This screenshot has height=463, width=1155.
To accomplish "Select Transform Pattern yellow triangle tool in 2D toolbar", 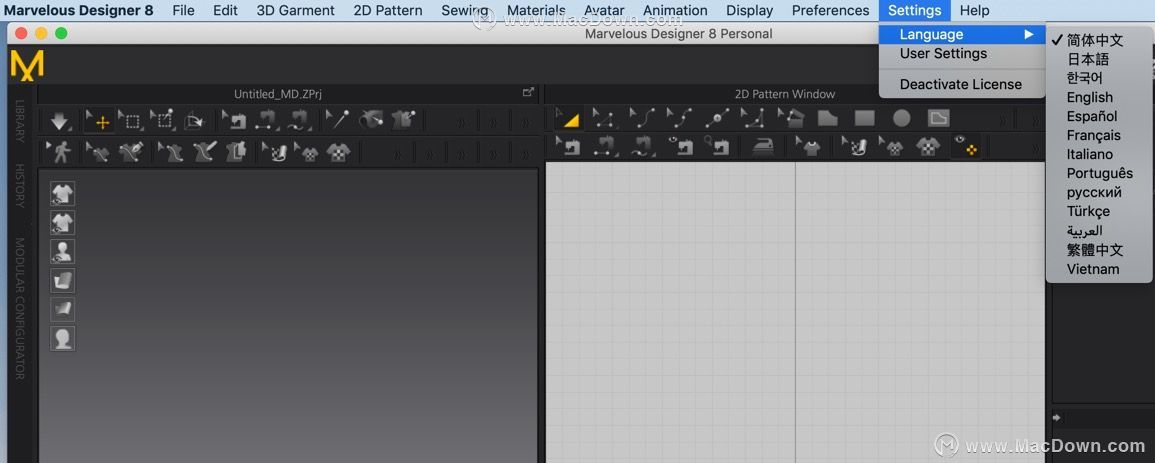I will (567, 119).
